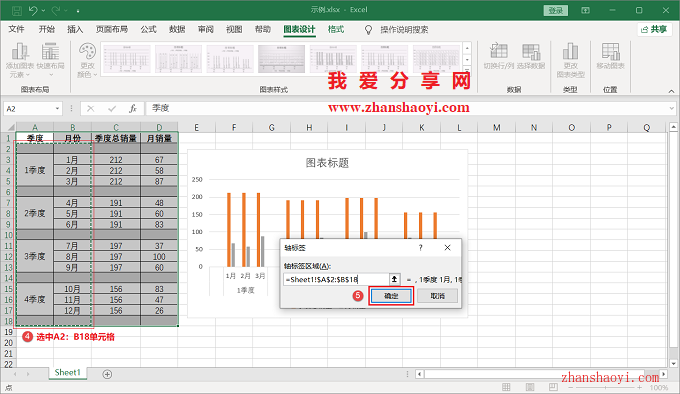
Task: Select column E header
Action: [196, 127]
